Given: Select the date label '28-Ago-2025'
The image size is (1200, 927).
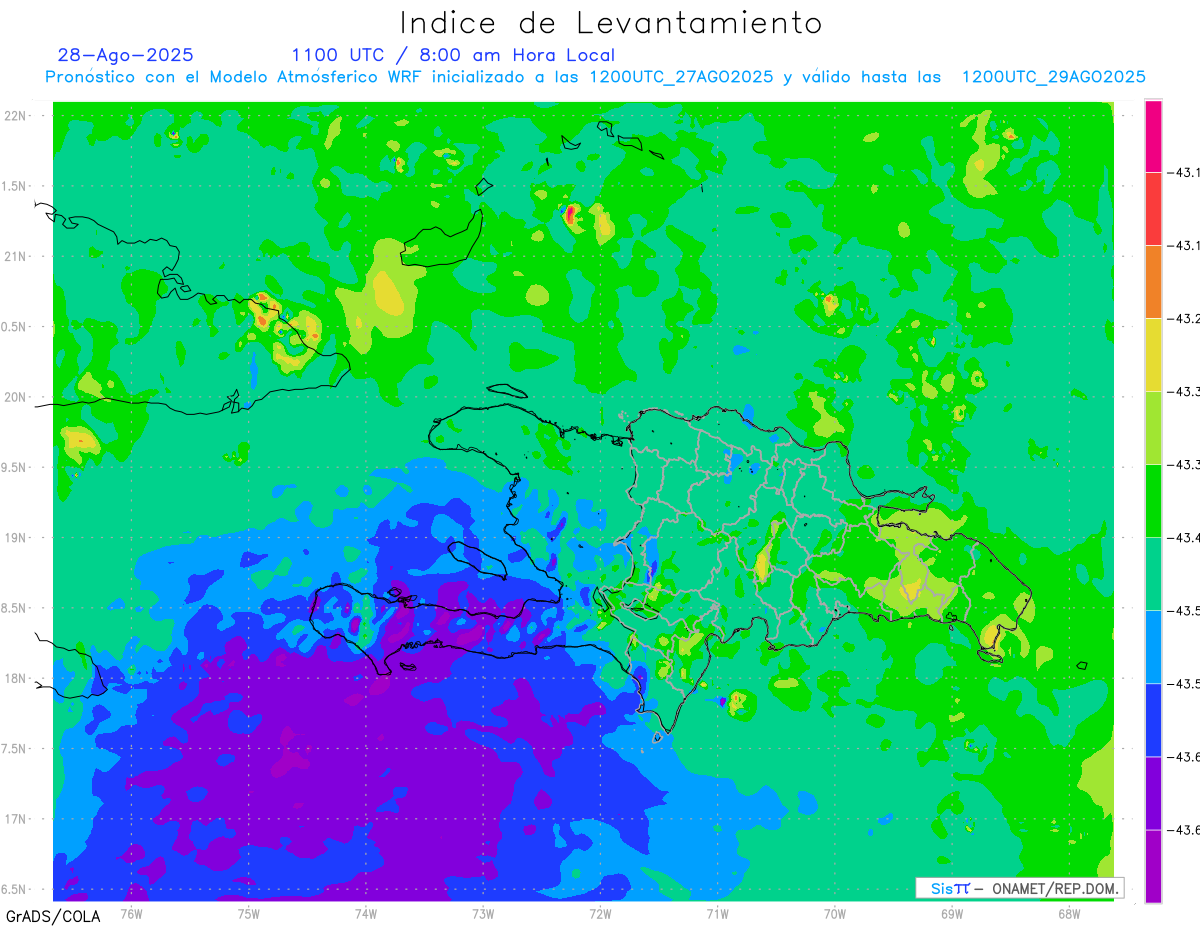Looking at the screenshot, I should (126, 55).
